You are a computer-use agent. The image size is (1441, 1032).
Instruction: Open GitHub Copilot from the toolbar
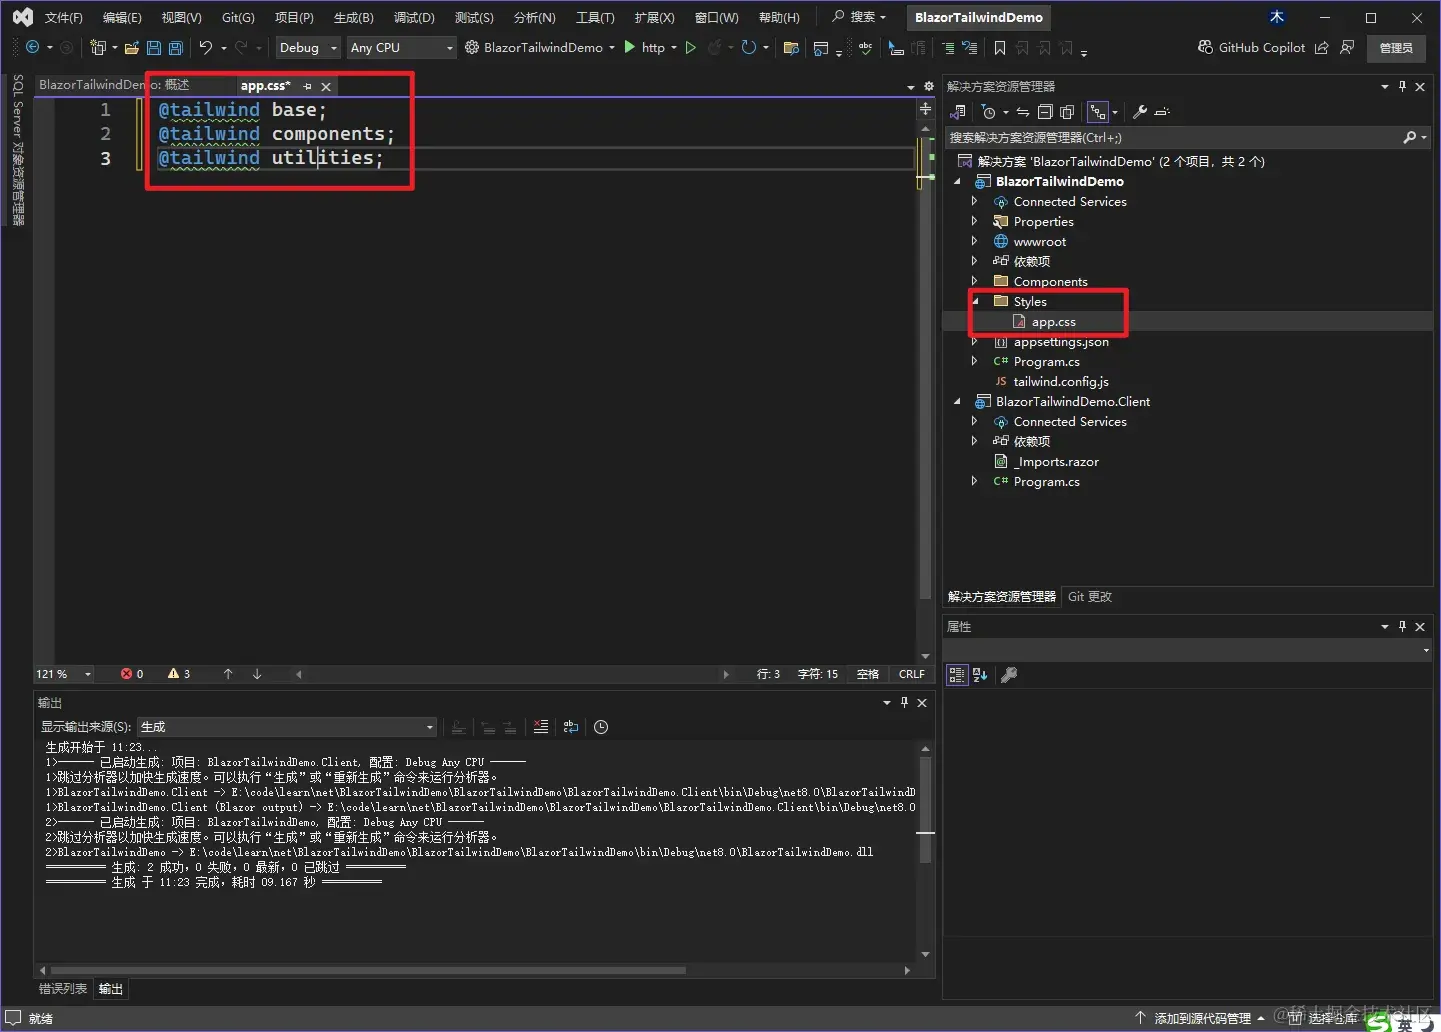(1251, 47)
